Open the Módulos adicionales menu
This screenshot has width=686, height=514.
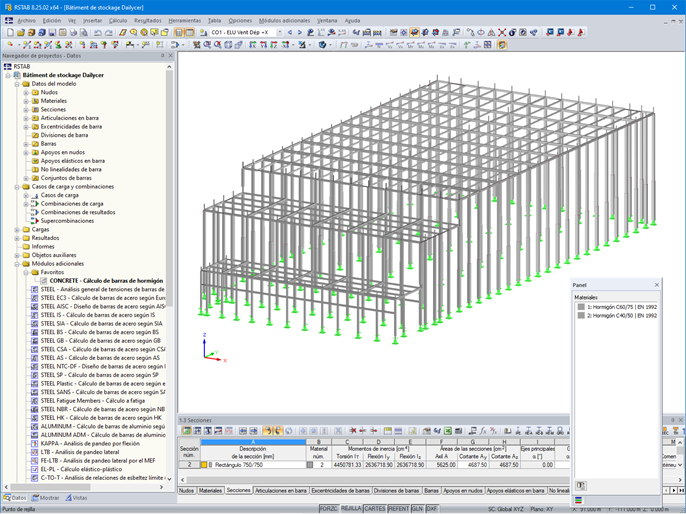coord(284,21)
